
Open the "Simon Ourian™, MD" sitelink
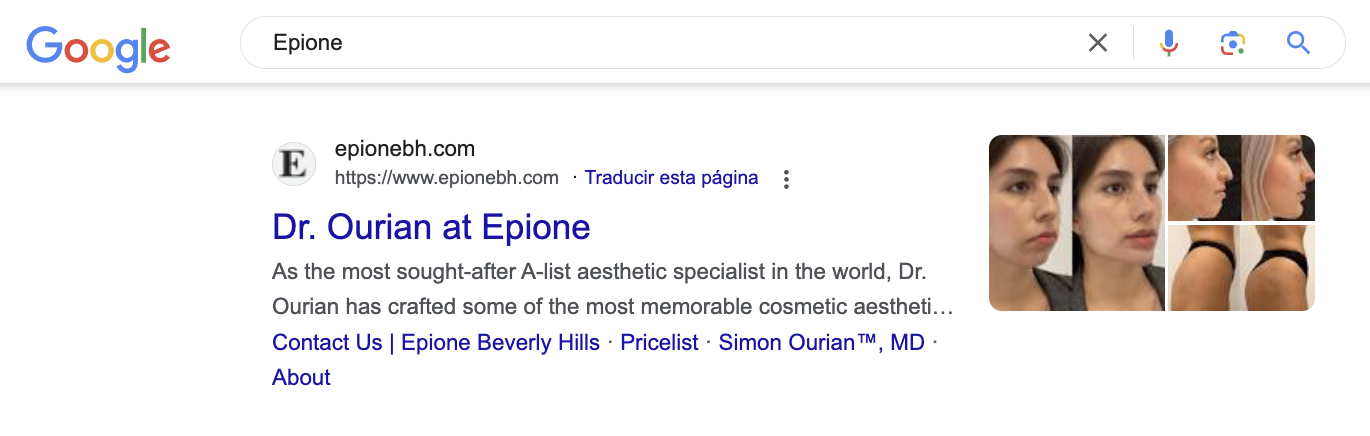[821, 343]
